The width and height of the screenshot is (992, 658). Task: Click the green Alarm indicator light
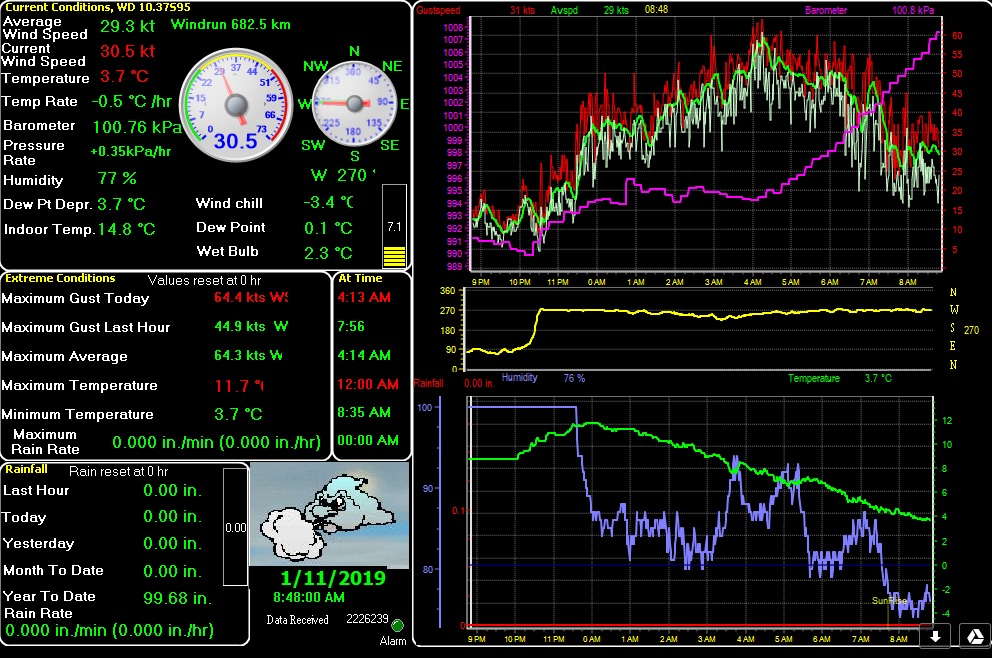397,626
